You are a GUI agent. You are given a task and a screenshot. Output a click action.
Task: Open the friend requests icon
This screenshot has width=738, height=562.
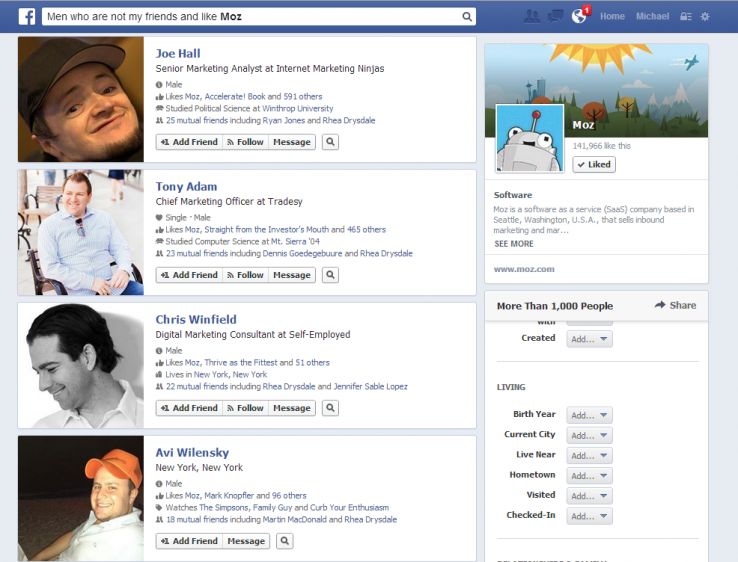coord(531,16)
